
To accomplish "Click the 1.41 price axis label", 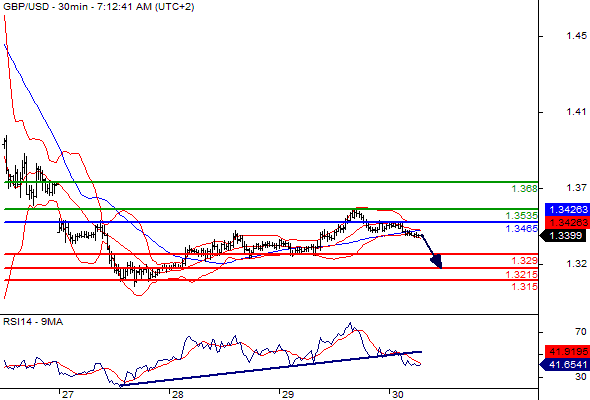I will (x=576, y=112).
